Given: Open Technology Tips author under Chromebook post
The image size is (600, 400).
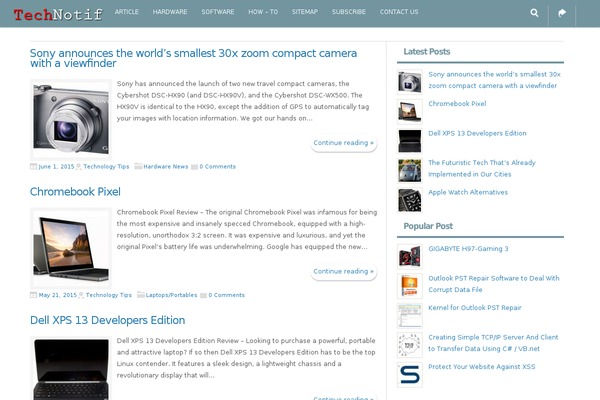Looking at the screenshot, I should point(109,295).
